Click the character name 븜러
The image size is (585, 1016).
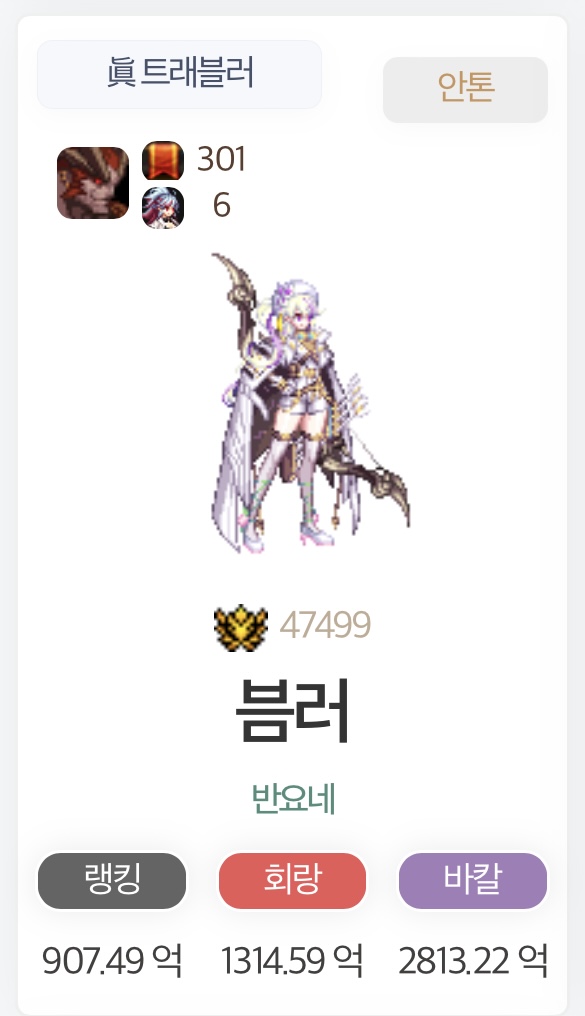[x=292, y=711]
